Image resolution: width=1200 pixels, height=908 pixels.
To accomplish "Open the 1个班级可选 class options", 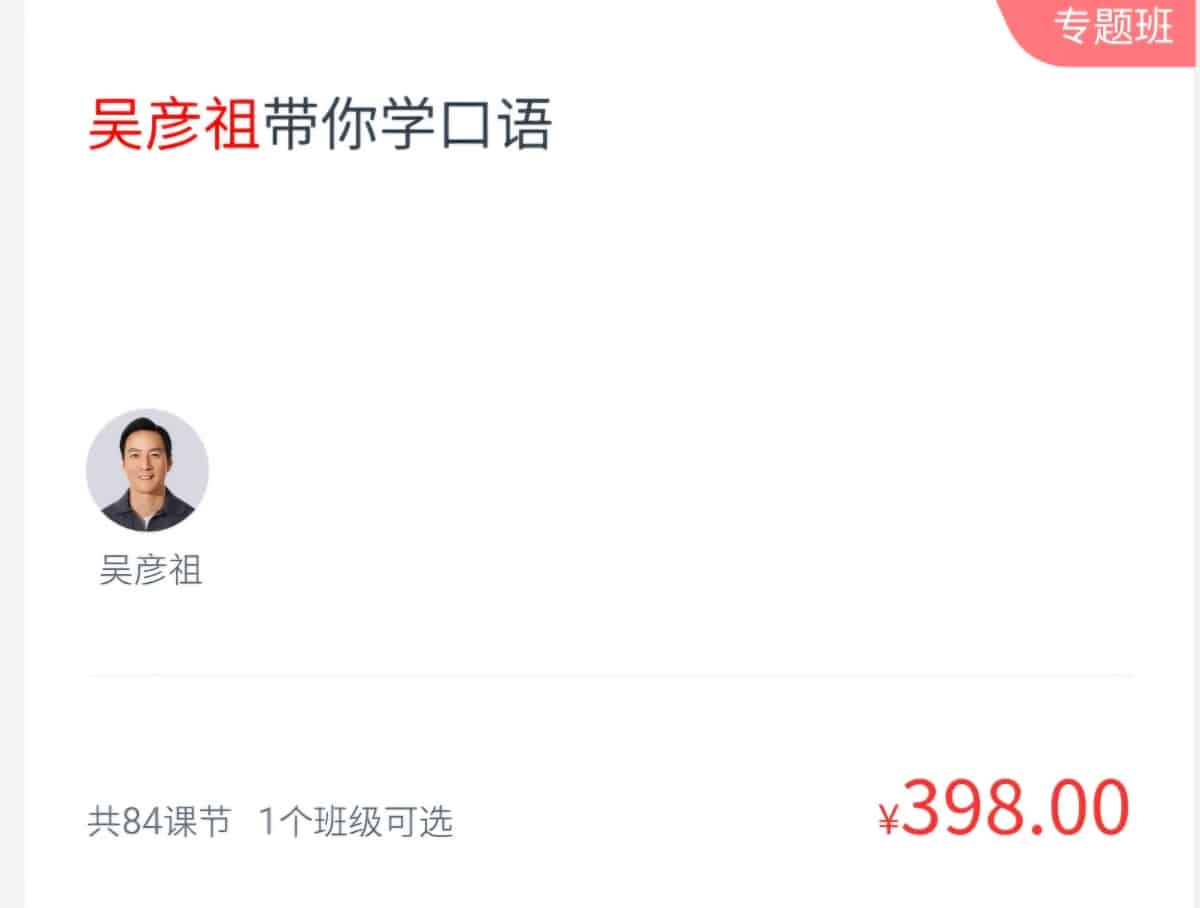I will [356, 822].
